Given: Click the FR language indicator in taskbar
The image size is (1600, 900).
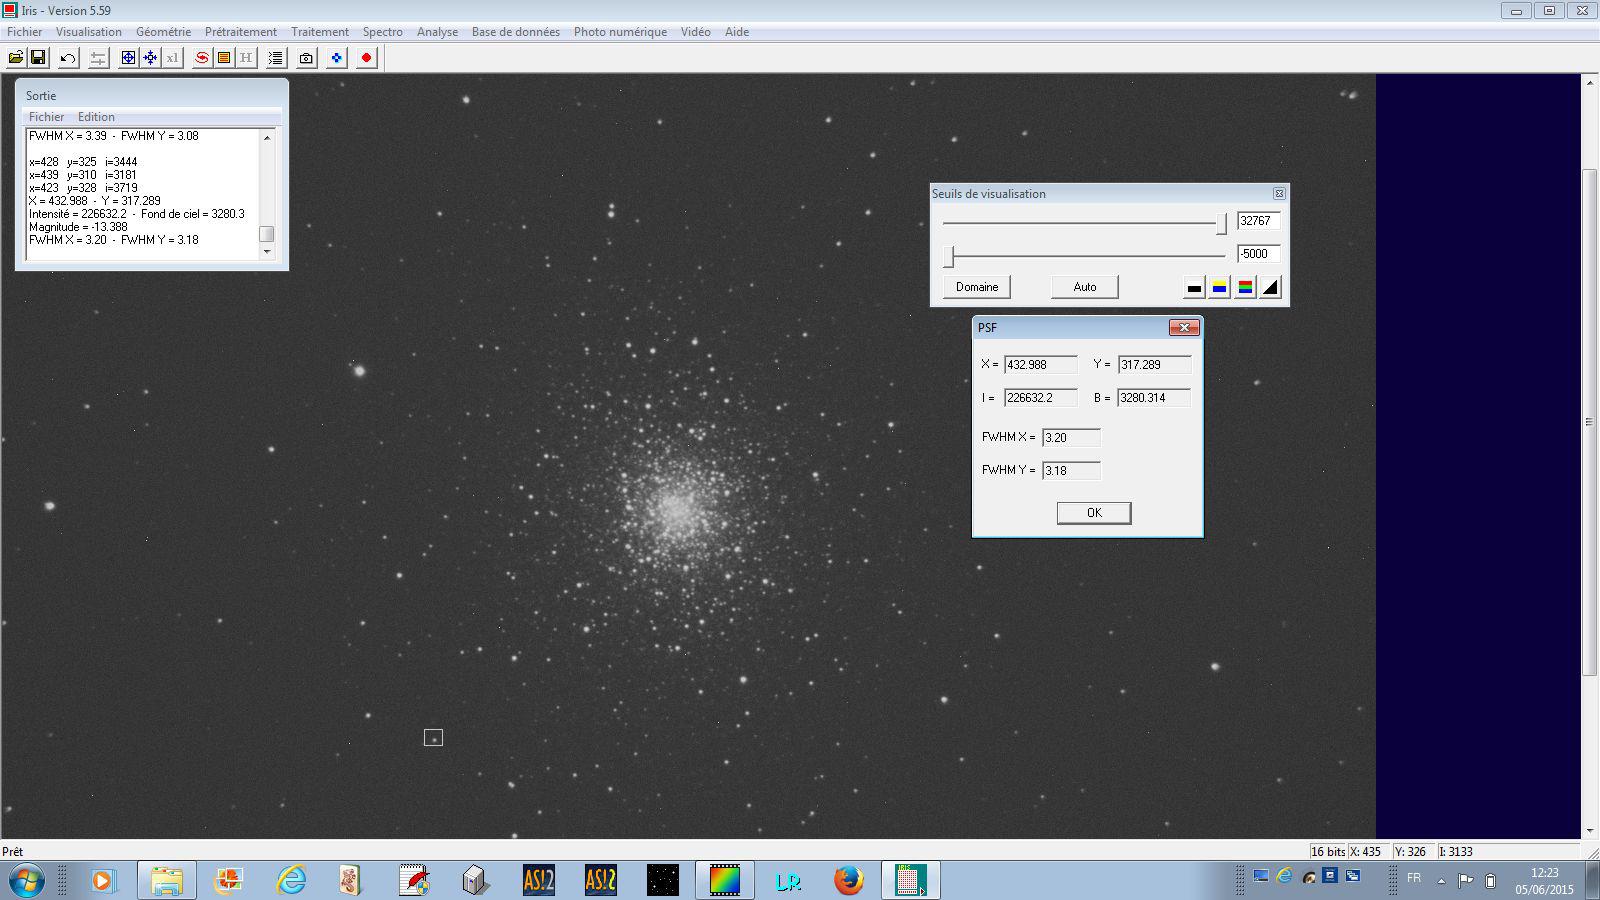Looking at the screenshot, I should click(x=1414, y=878).
